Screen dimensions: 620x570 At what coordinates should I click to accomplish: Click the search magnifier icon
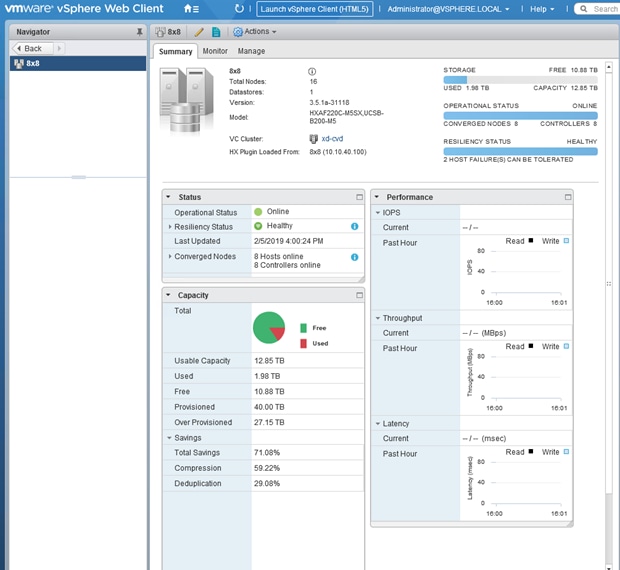coord(583,9)
